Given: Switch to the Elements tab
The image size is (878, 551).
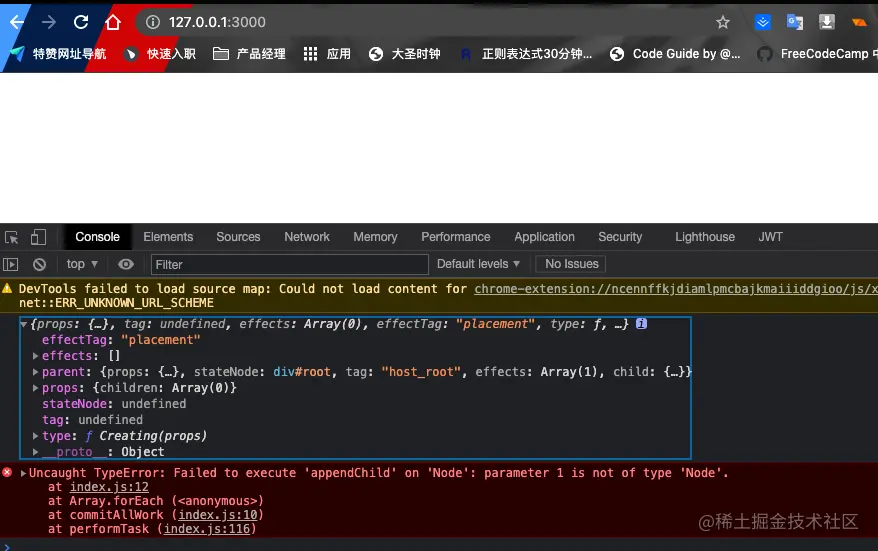Looking at the screenshot, I should pyautogui.click(x=168, y=237).
